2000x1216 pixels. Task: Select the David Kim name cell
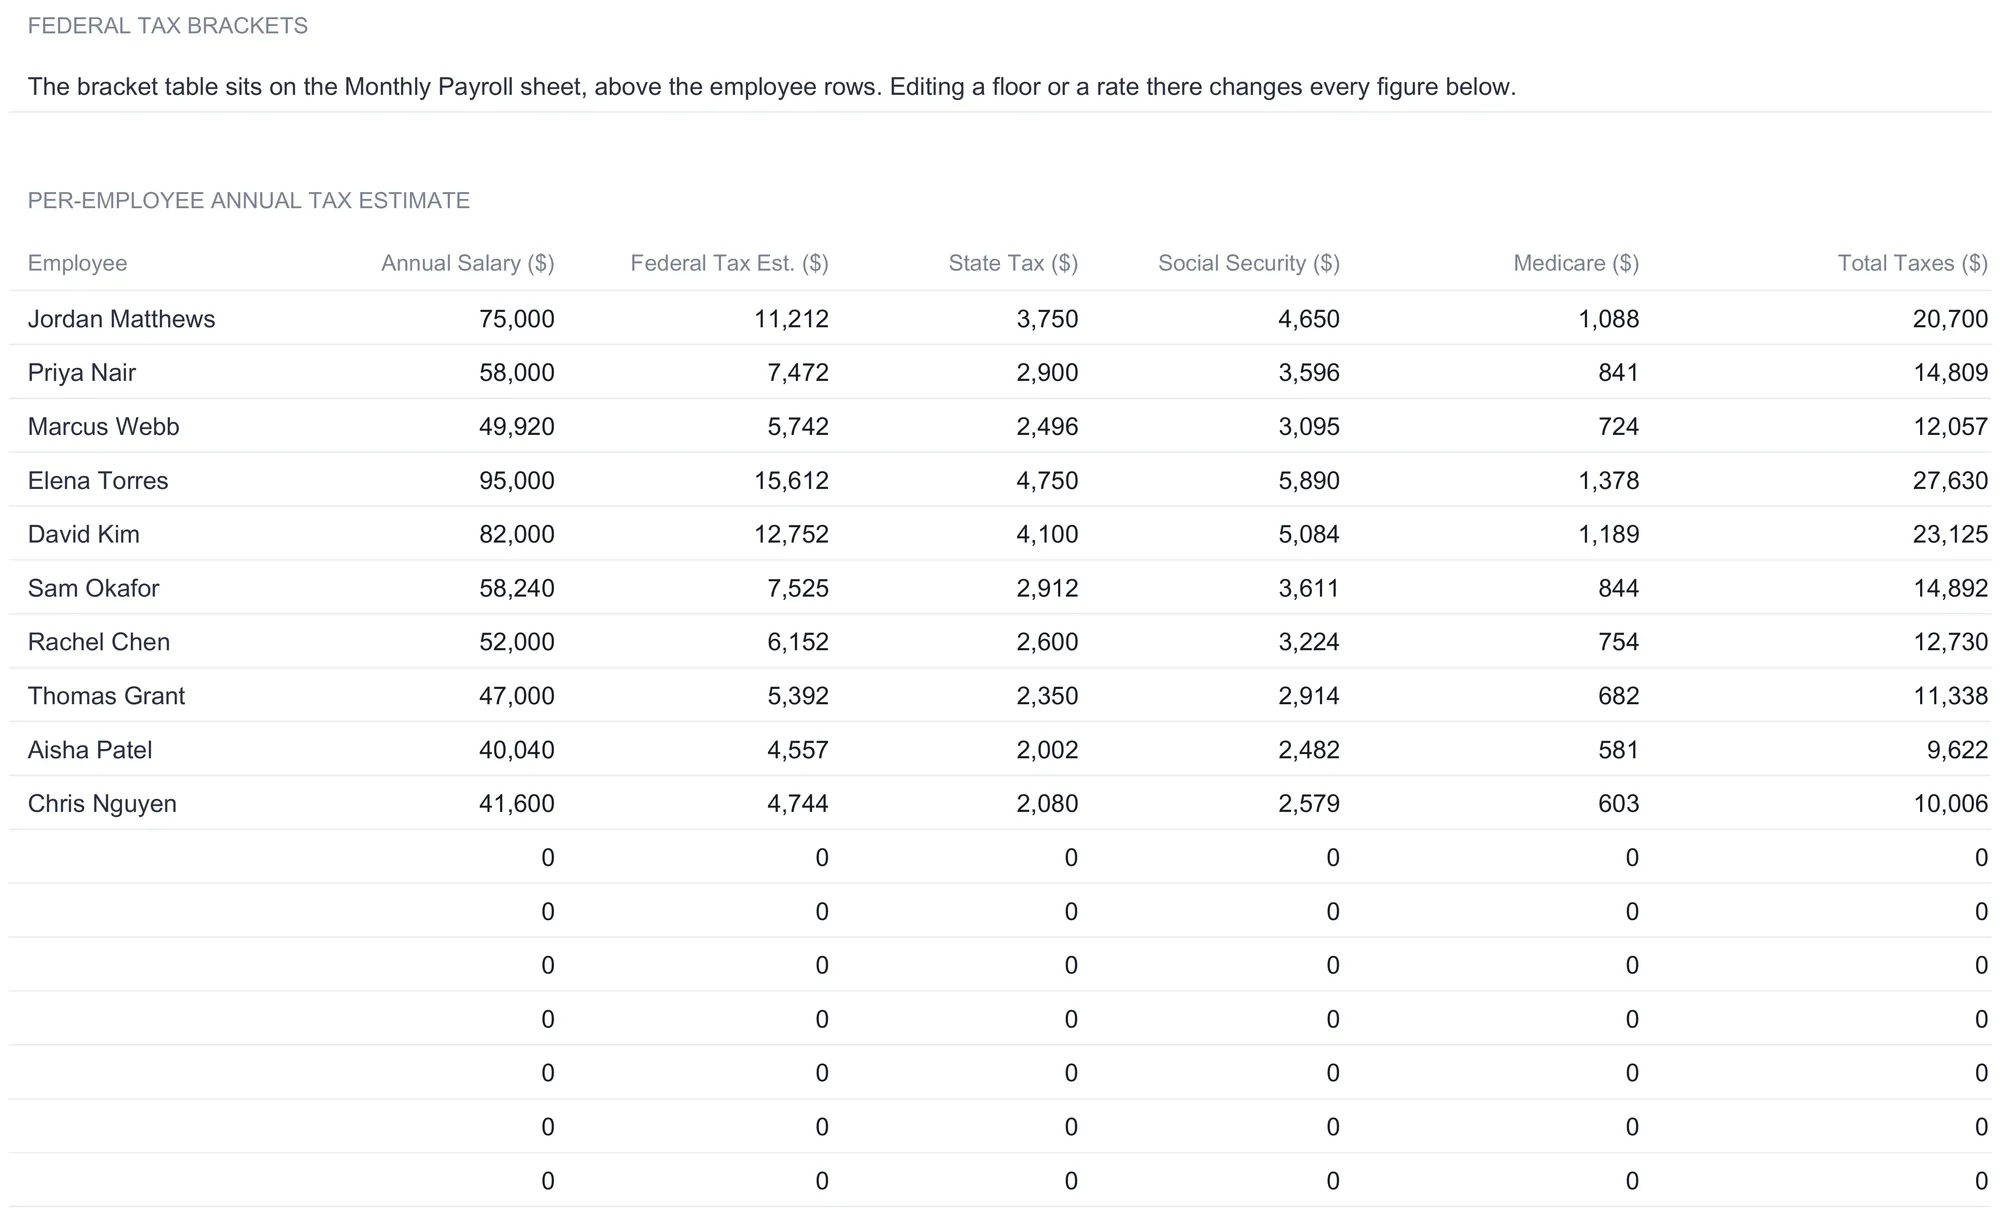coord(84,535)
